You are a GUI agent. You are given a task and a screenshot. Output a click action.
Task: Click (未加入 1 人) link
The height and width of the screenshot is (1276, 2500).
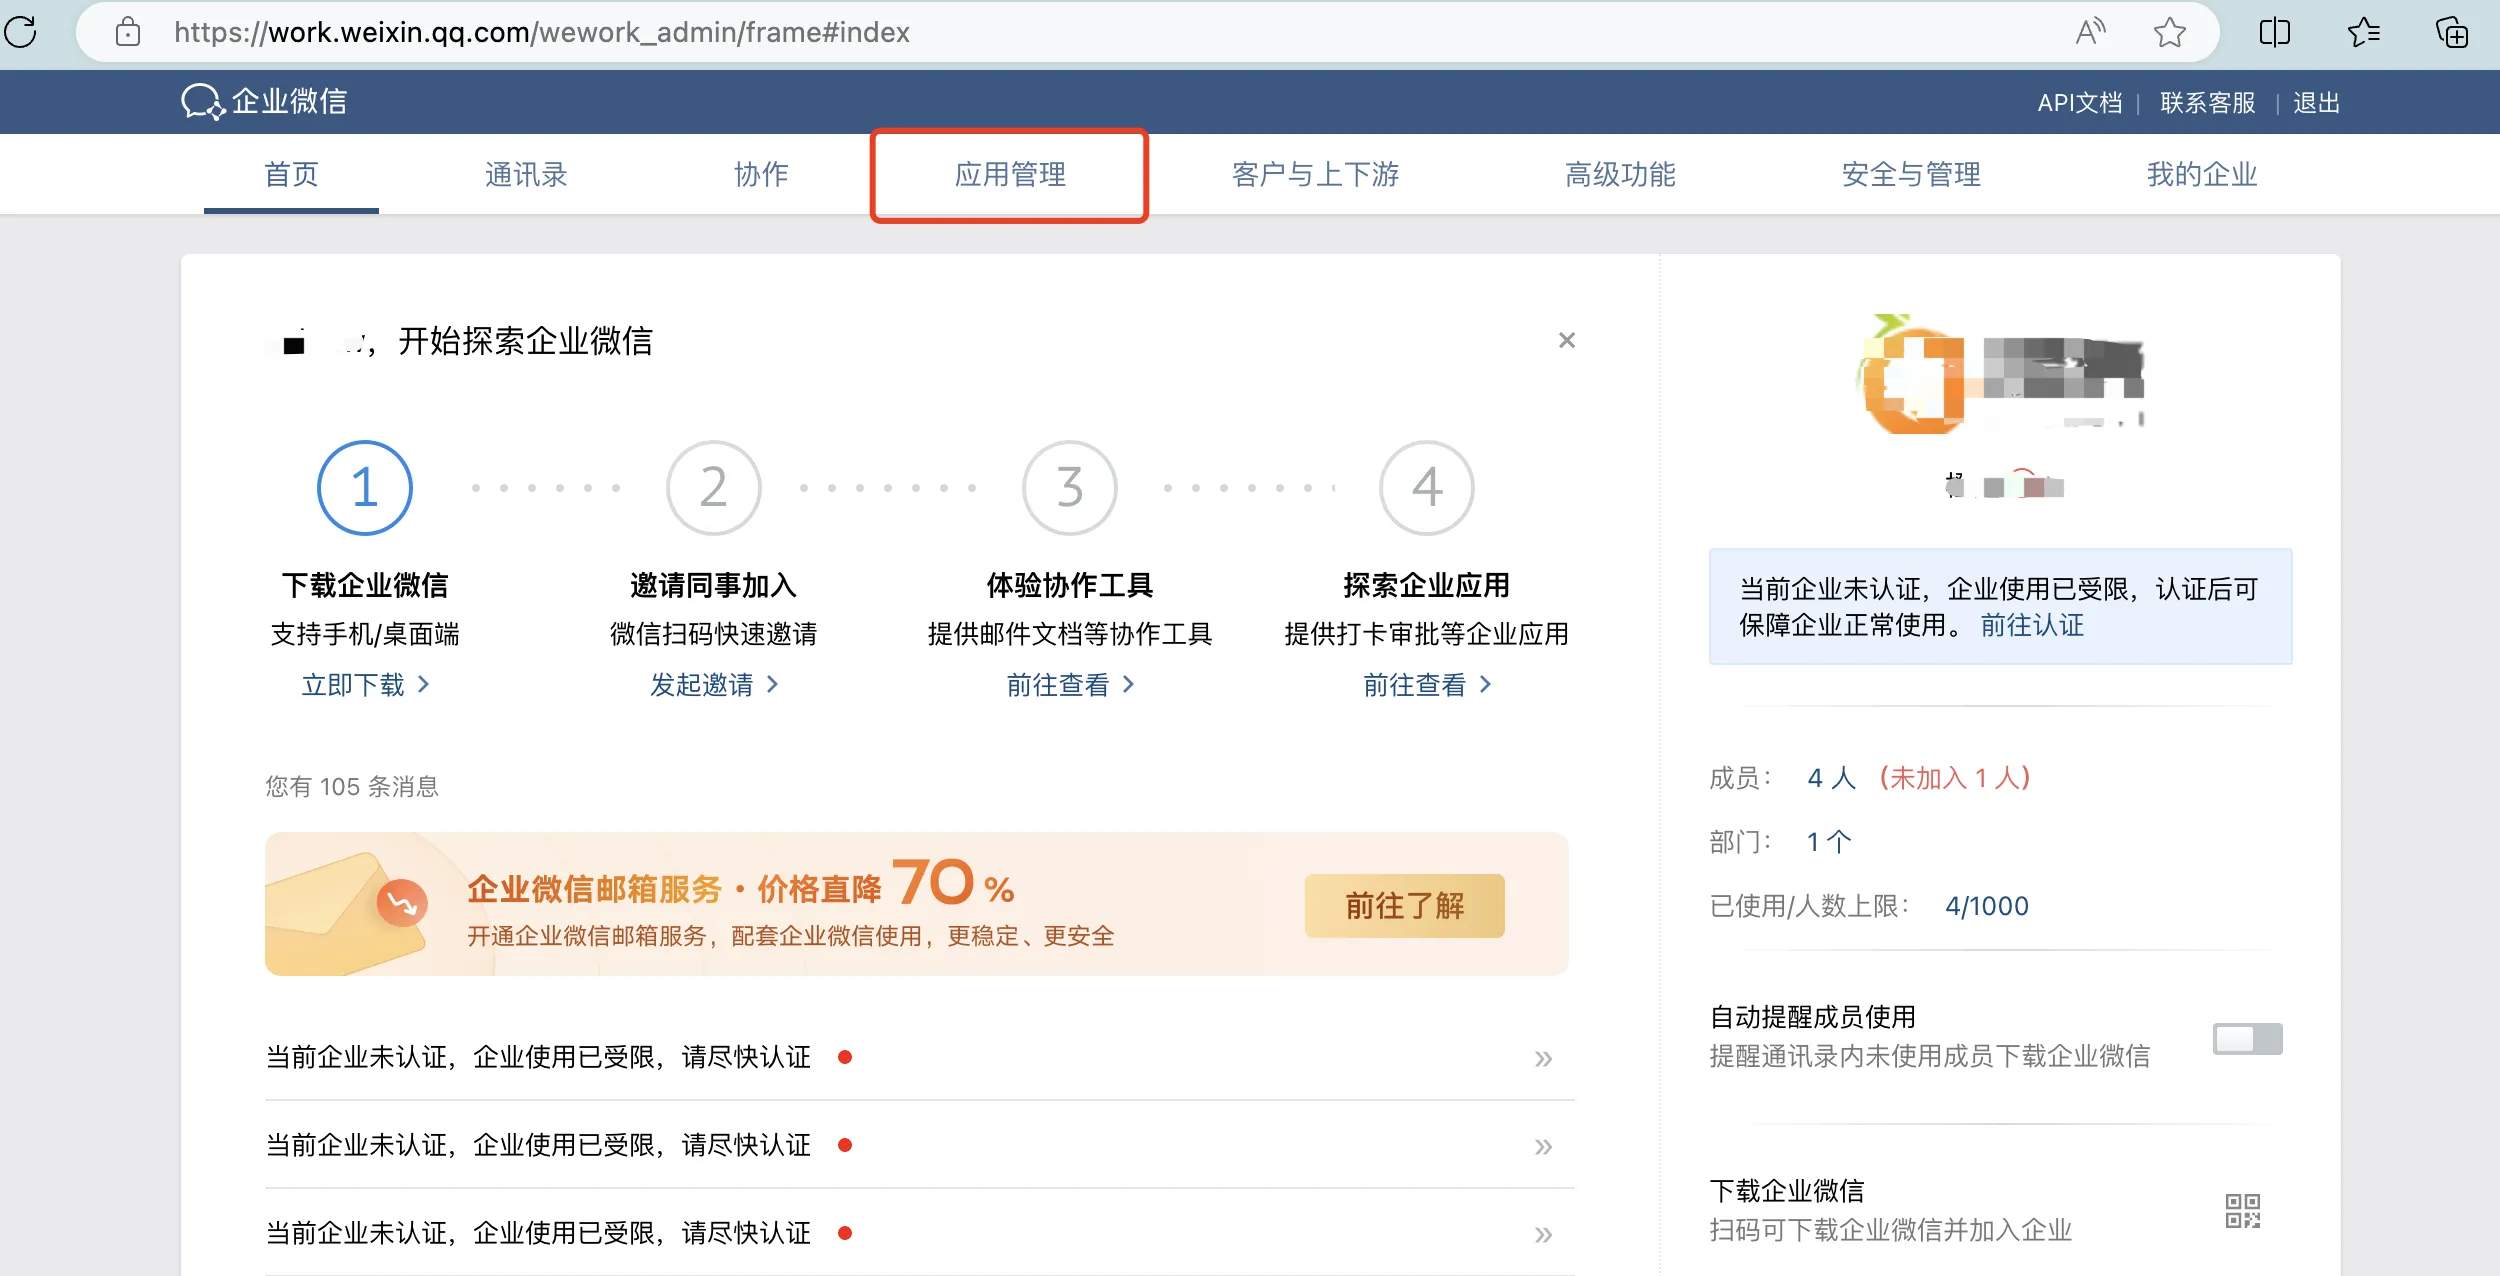tap(1955, 777)
